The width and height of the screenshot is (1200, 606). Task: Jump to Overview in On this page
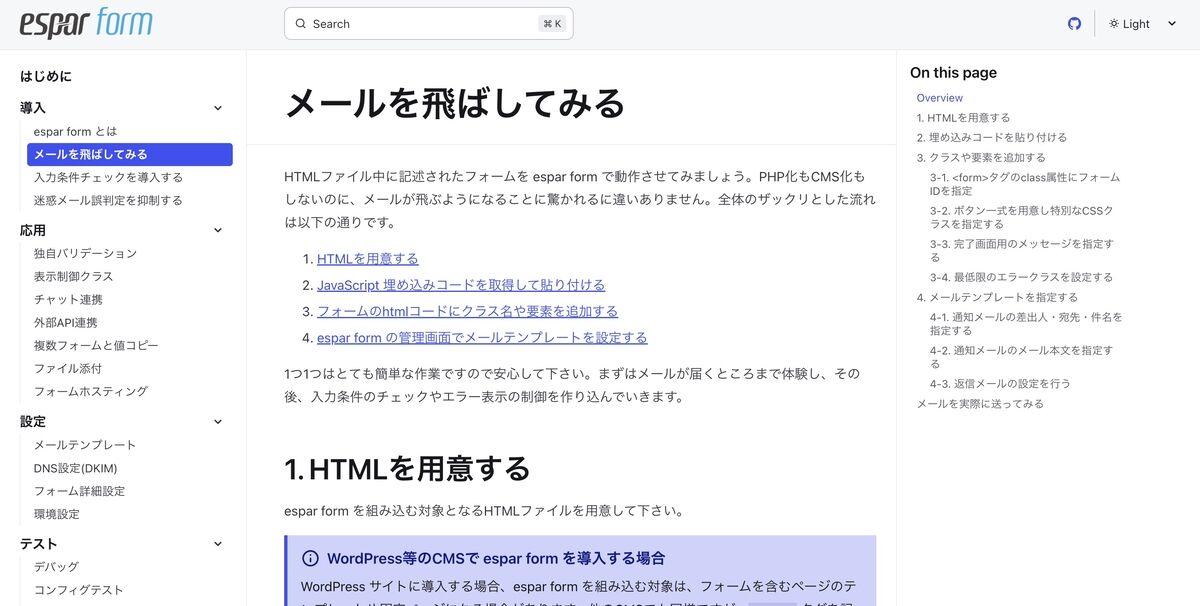(940, 98)
